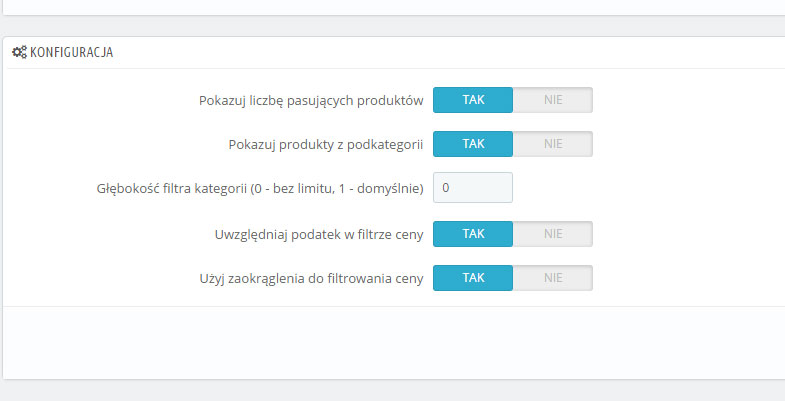
Task: Choose TAK for Uwzględniaj podatek w filtrze ceny
Action: point(473,234)
